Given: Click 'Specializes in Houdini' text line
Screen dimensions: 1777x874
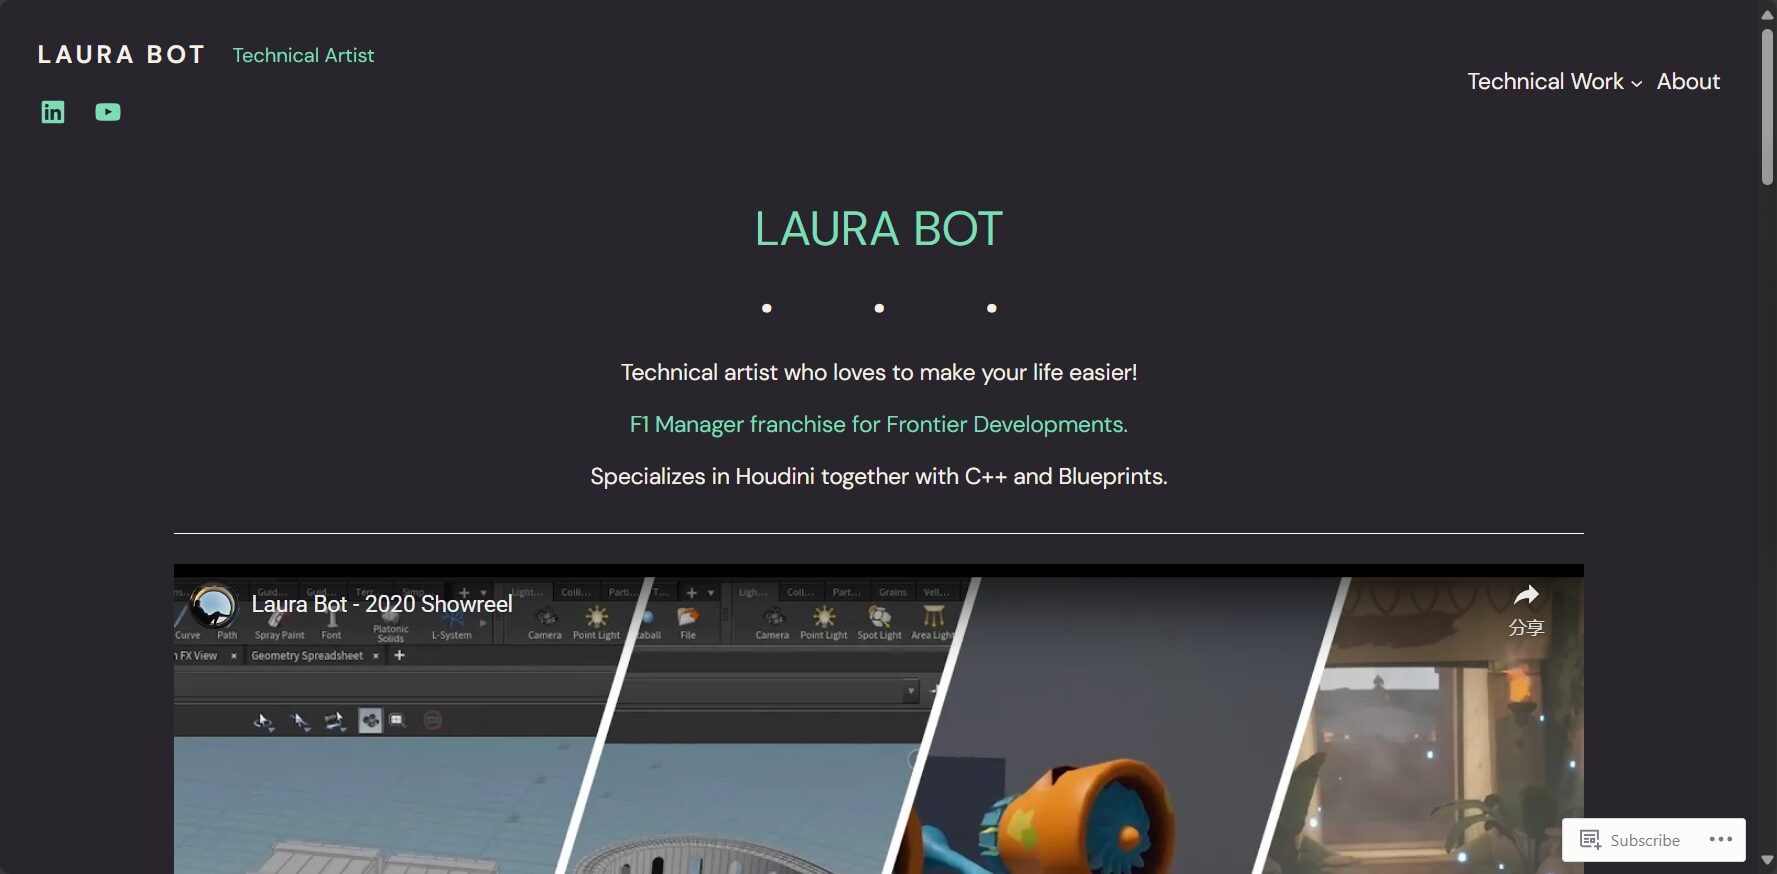Looking at the screenshot, I should point(878,476).
